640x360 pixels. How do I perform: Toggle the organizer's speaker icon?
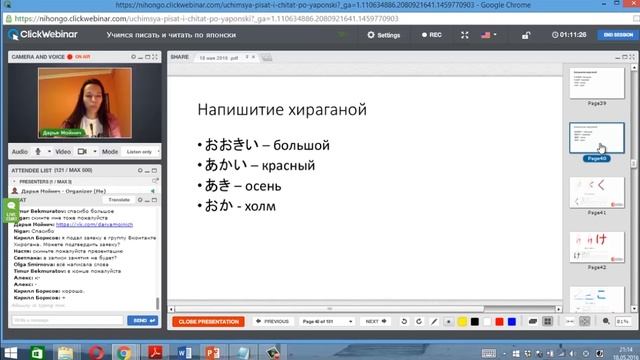pyautogui.click(x=153, y=191)
